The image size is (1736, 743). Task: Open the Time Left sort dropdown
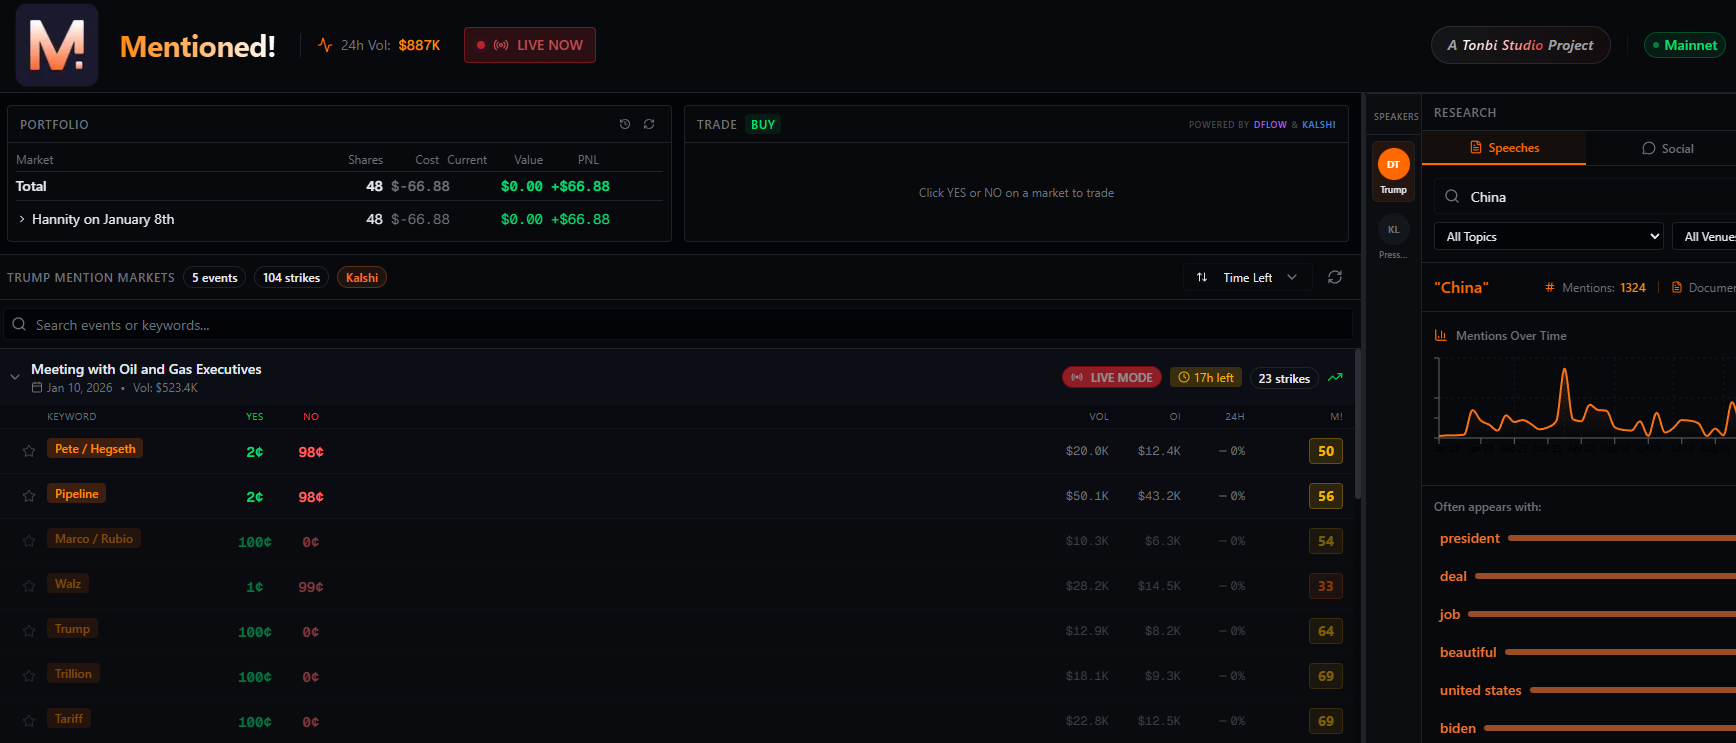[x=1248, y=277]
